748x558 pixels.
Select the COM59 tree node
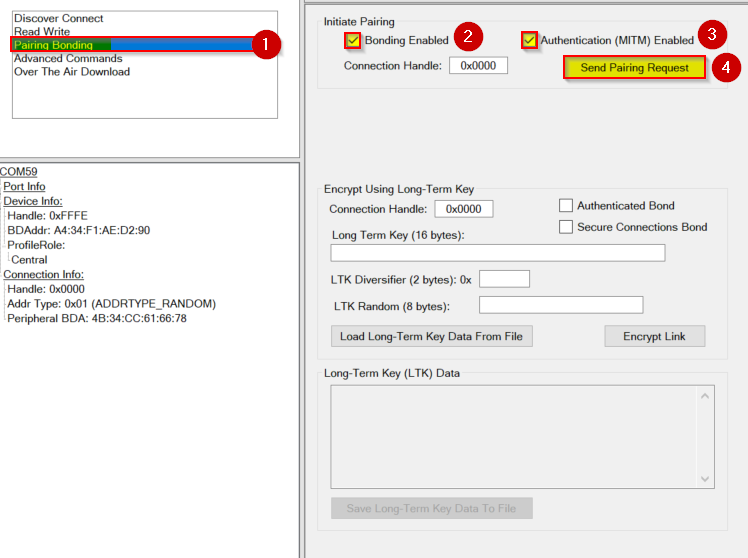coord(20,172)
